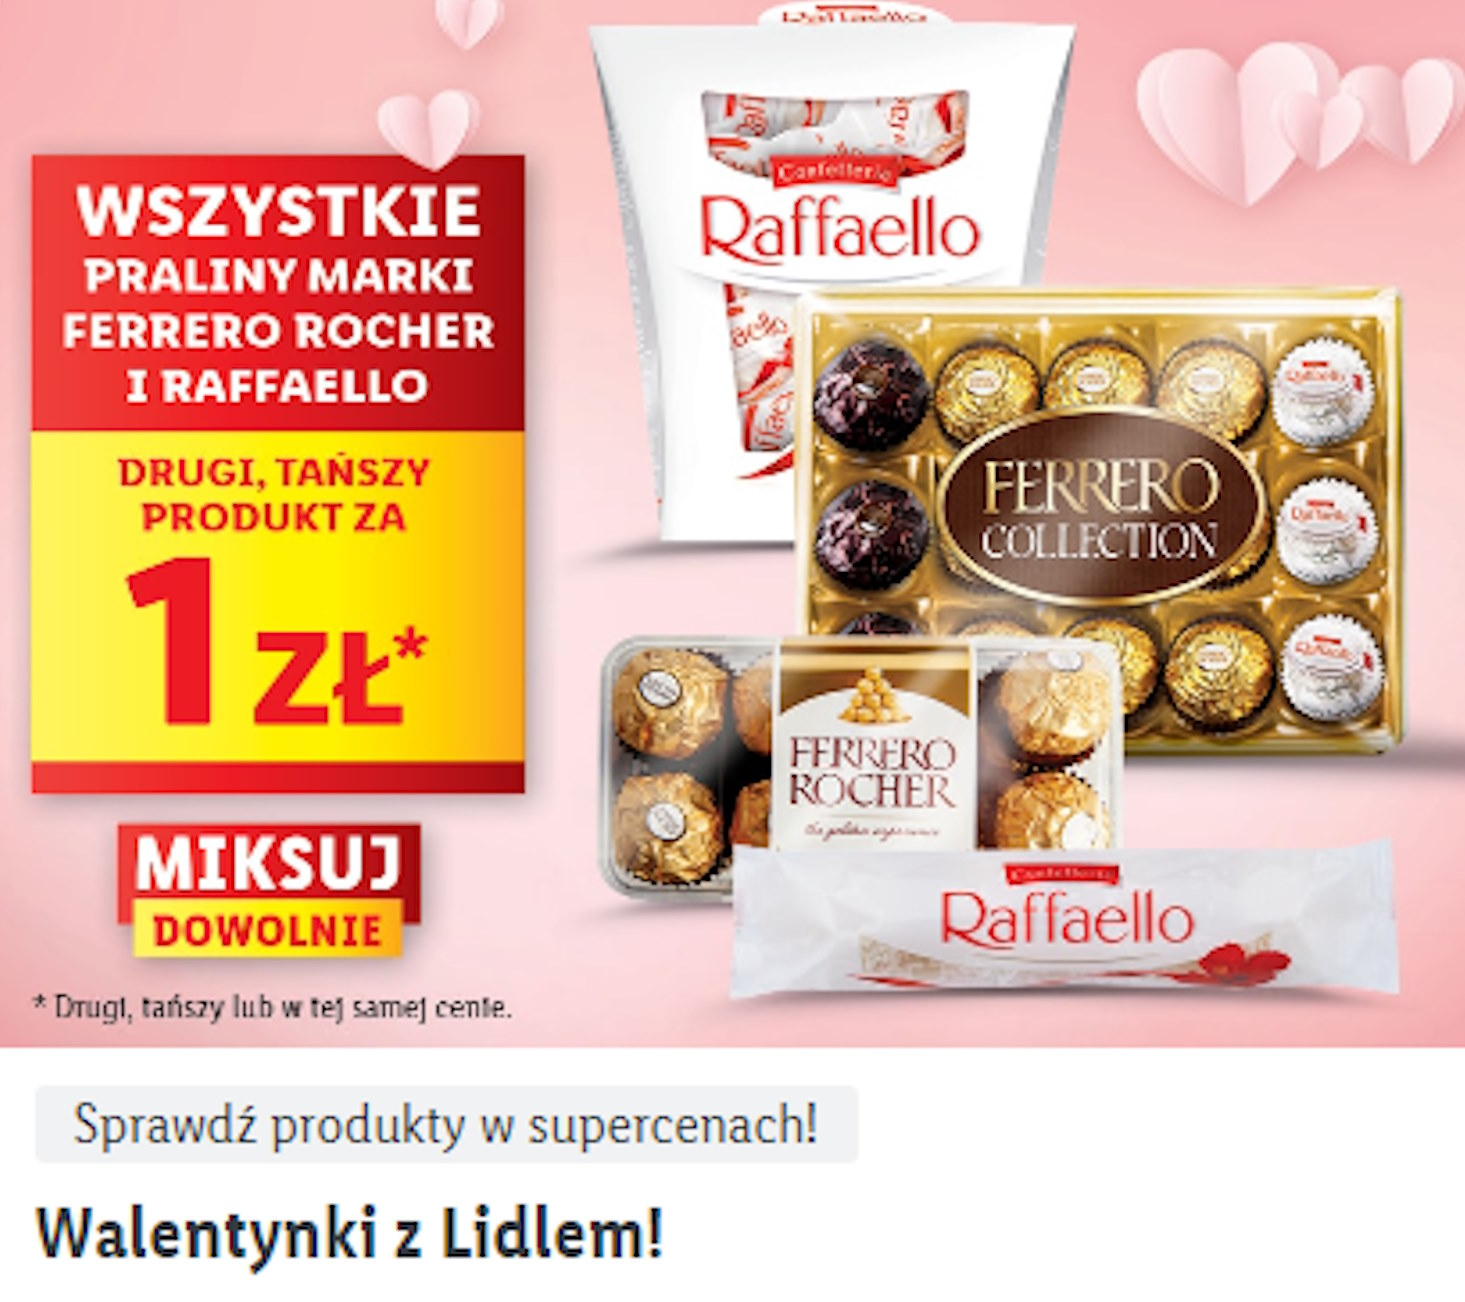Click the red Raffaello logo on long bar

(1066, 917)
